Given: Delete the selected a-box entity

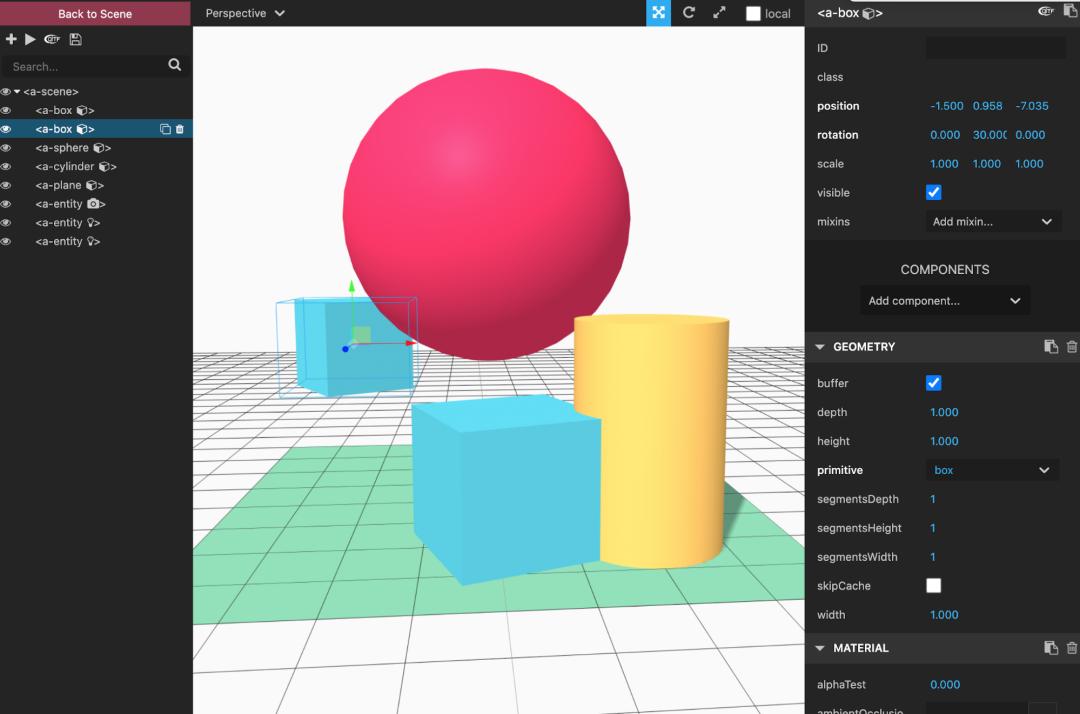Looking at the screenshot, I should point(180,129).
